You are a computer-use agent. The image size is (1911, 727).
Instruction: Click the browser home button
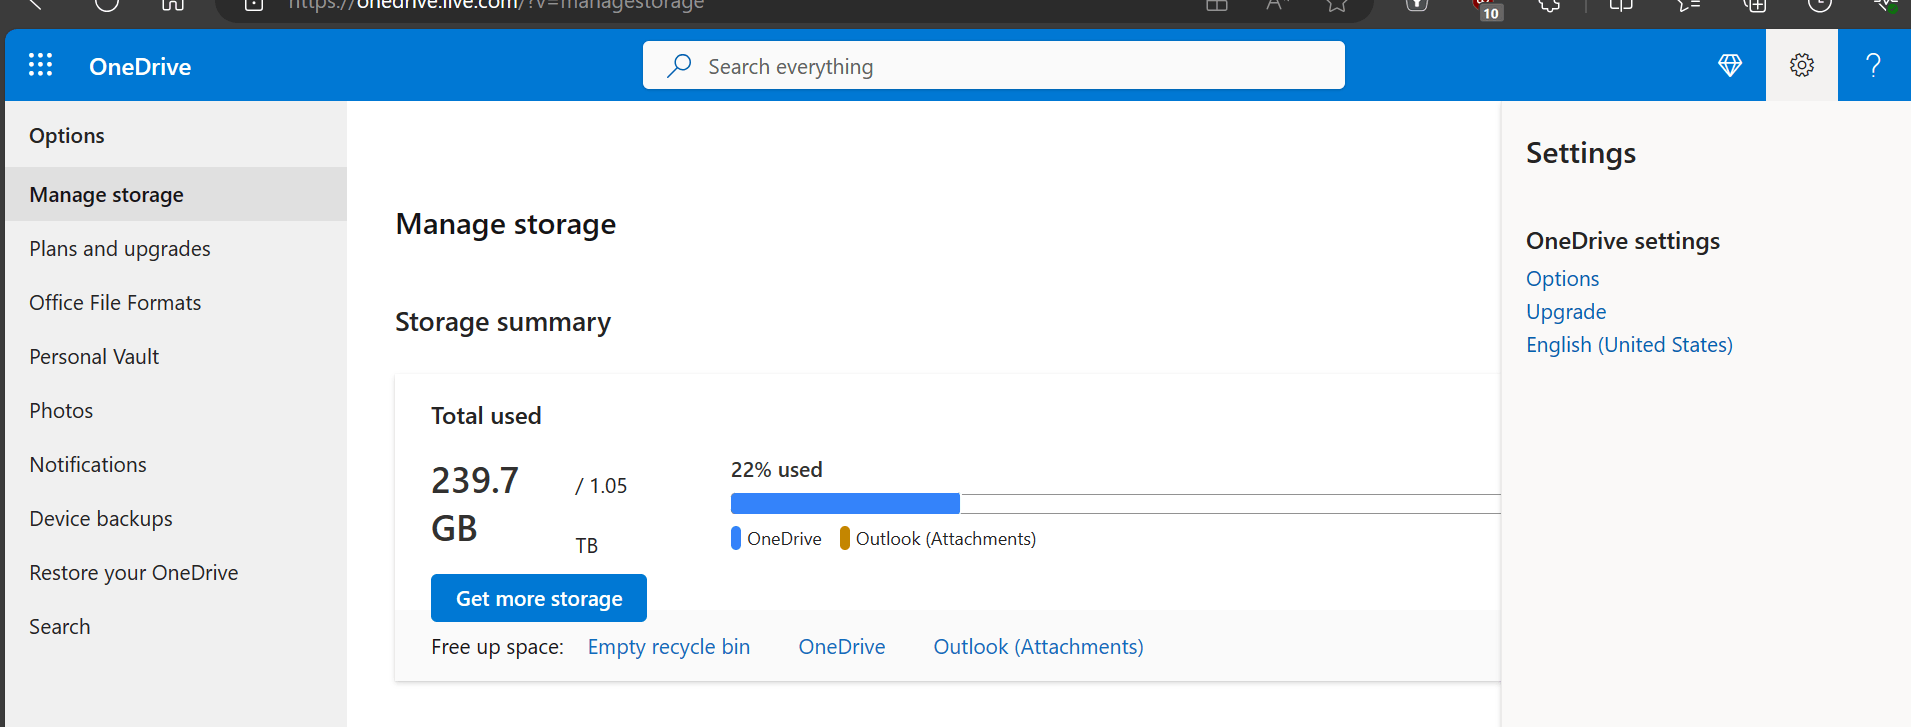coord(173,4)
